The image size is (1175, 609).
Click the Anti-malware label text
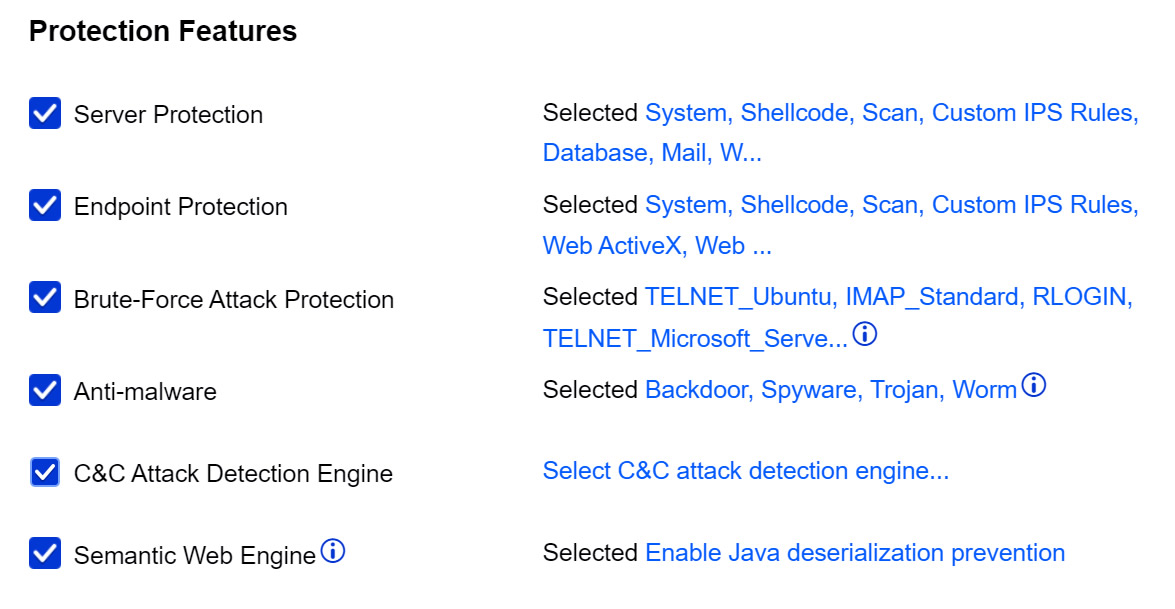145,392
